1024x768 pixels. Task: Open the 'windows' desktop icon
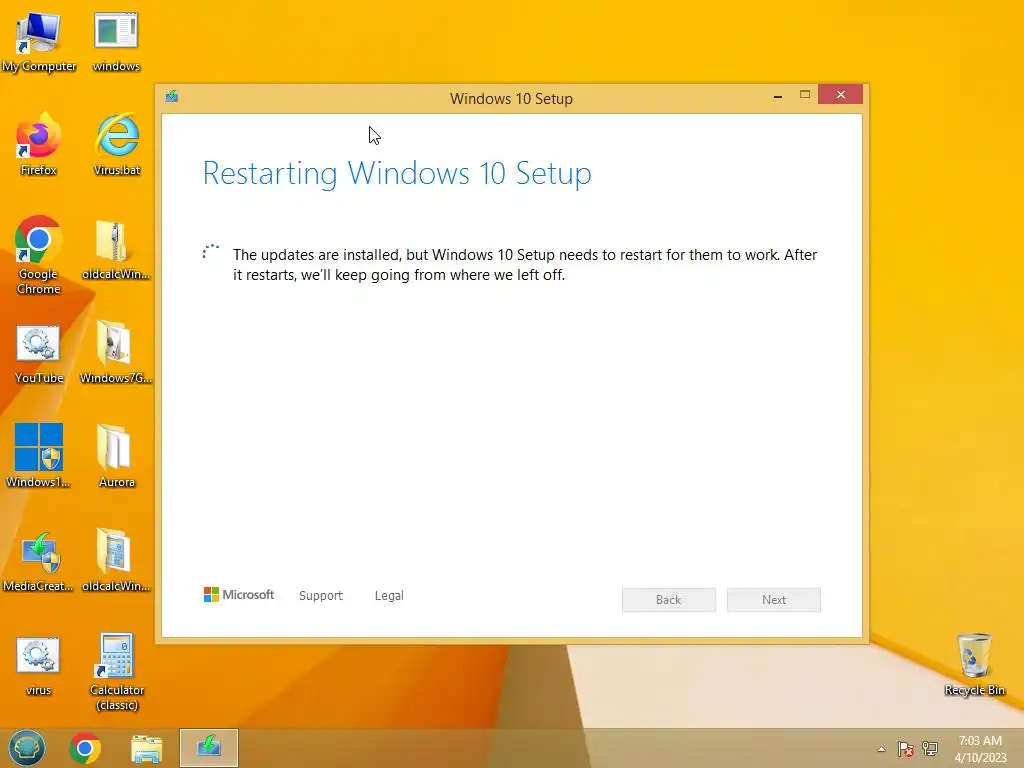click(x=116, y=40)
